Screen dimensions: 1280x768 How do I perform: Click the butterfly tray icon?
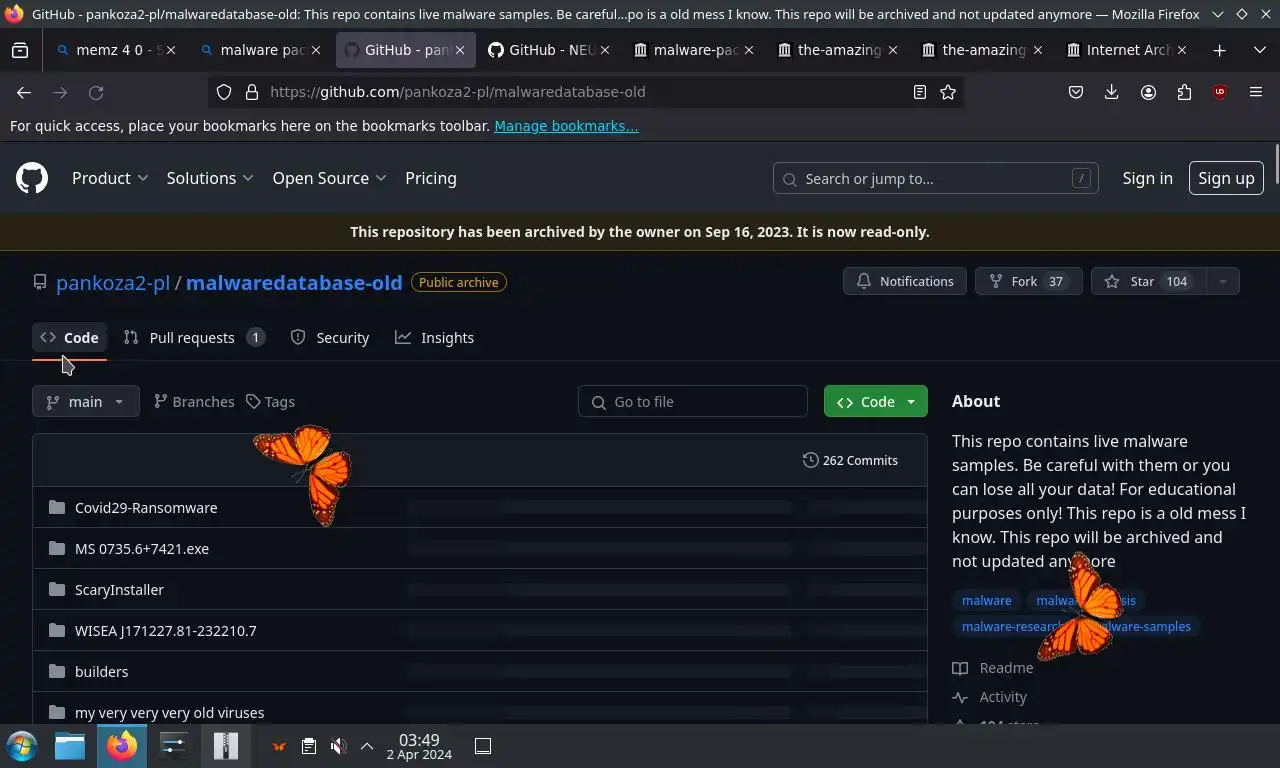[280, 746]
